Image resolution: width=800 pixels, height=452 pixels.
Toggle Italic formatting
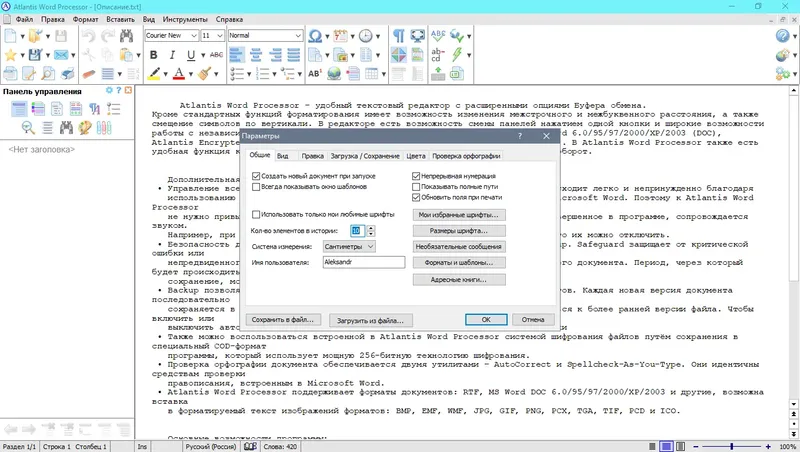tap(172, 55)
